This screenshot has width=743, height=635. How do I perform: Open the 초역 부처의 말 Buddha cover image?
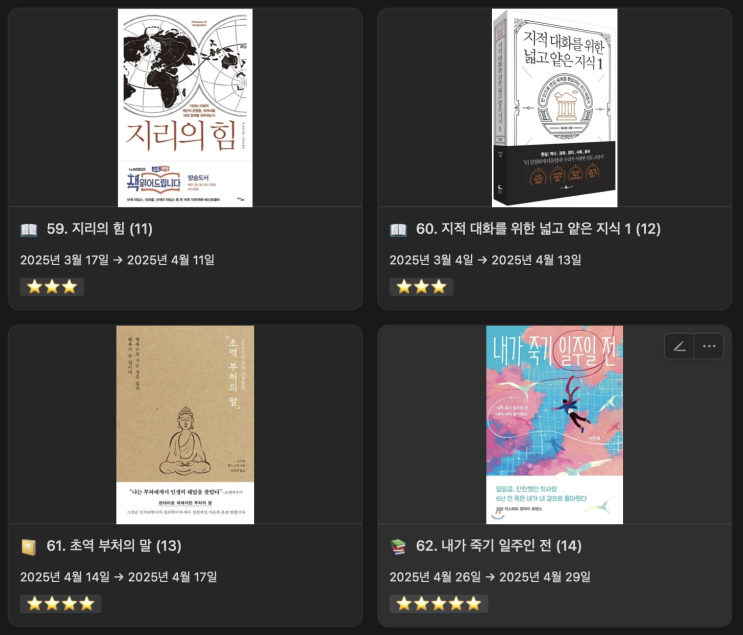(185, 425)
